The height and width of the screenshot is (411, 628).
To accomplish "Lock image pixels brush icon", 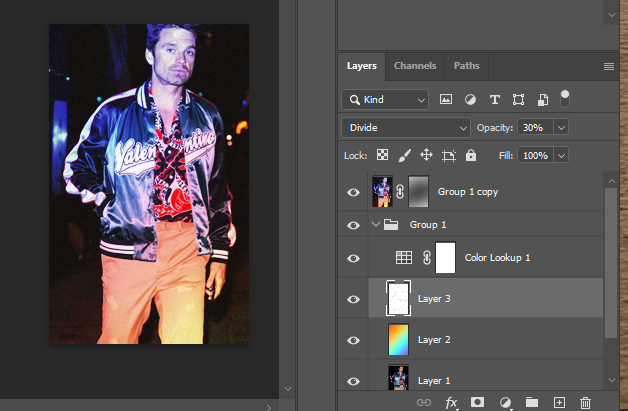I will tap(405, 155).
